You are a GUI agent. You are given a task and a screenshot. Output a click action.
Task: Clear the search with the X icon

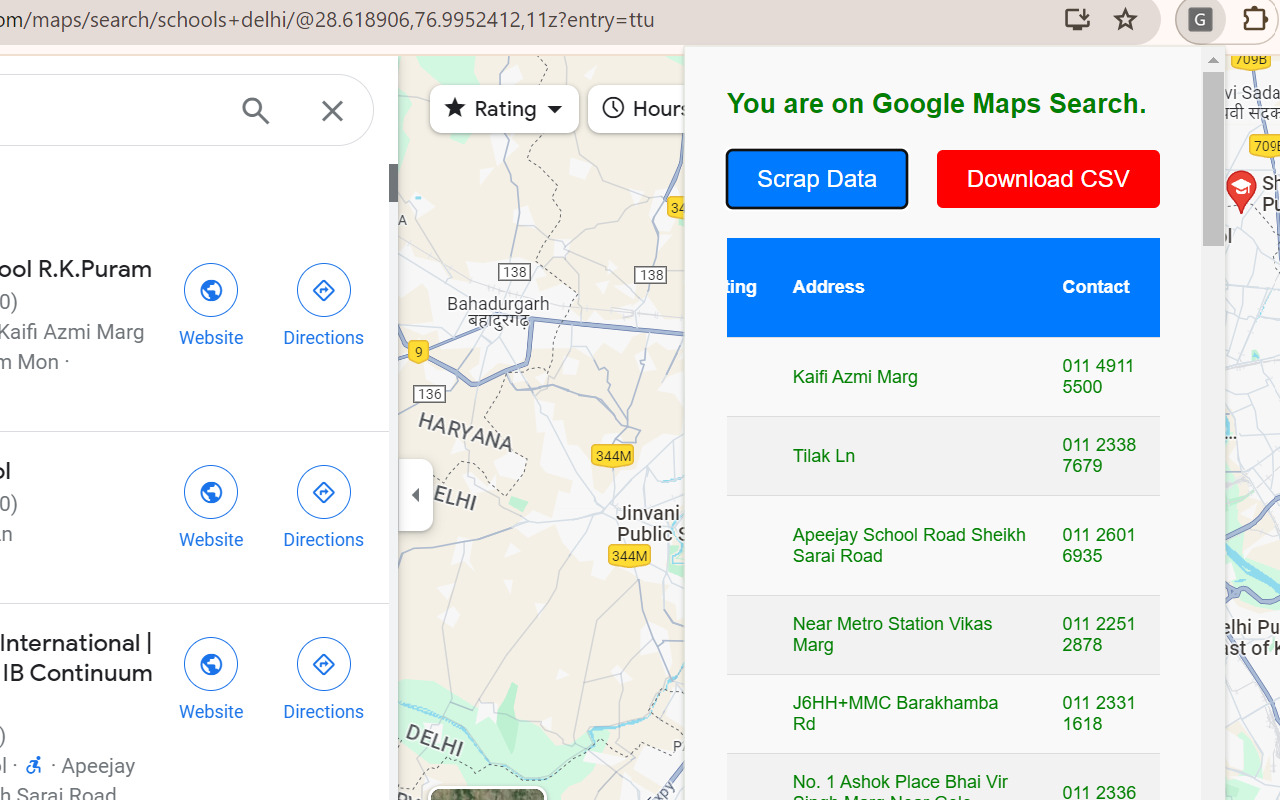click(x=332, y=111)
